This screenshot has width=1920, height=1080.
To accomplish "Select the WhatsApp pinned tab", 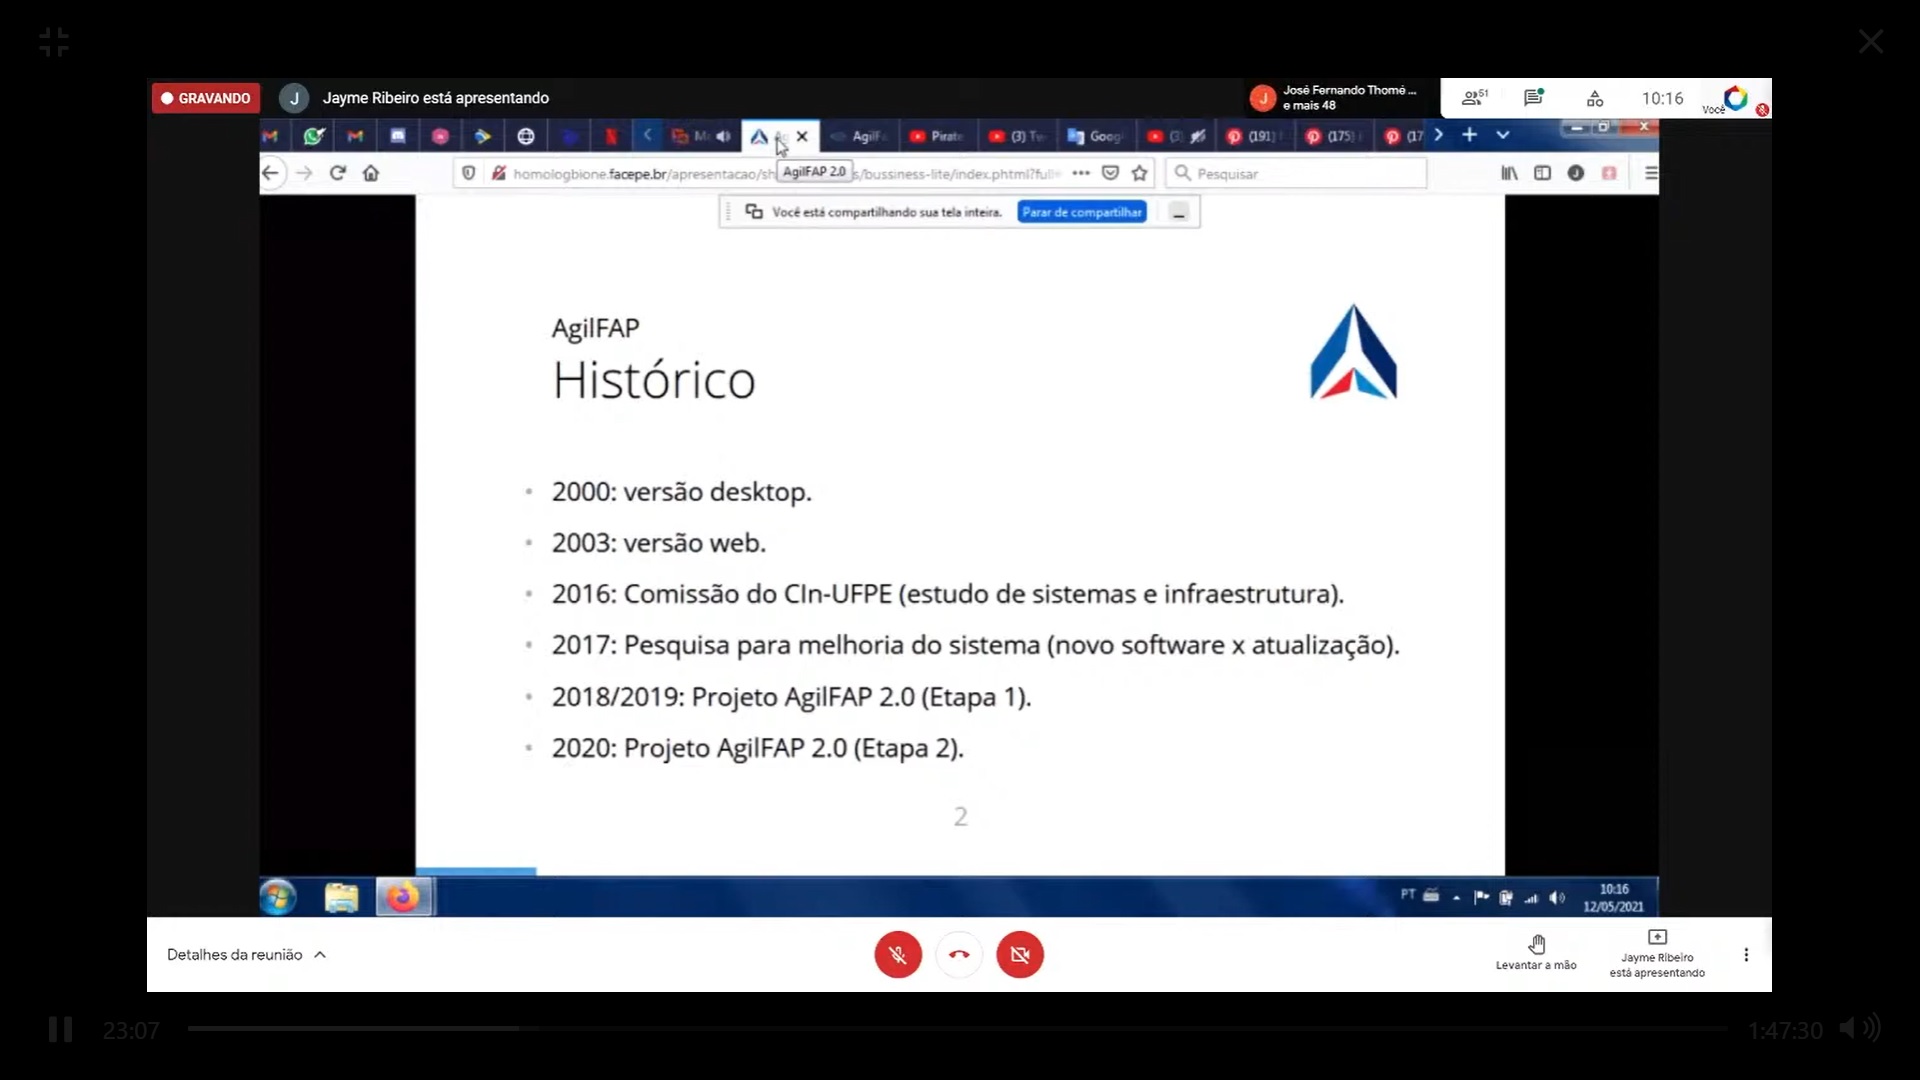I will [x=314, y=136].
